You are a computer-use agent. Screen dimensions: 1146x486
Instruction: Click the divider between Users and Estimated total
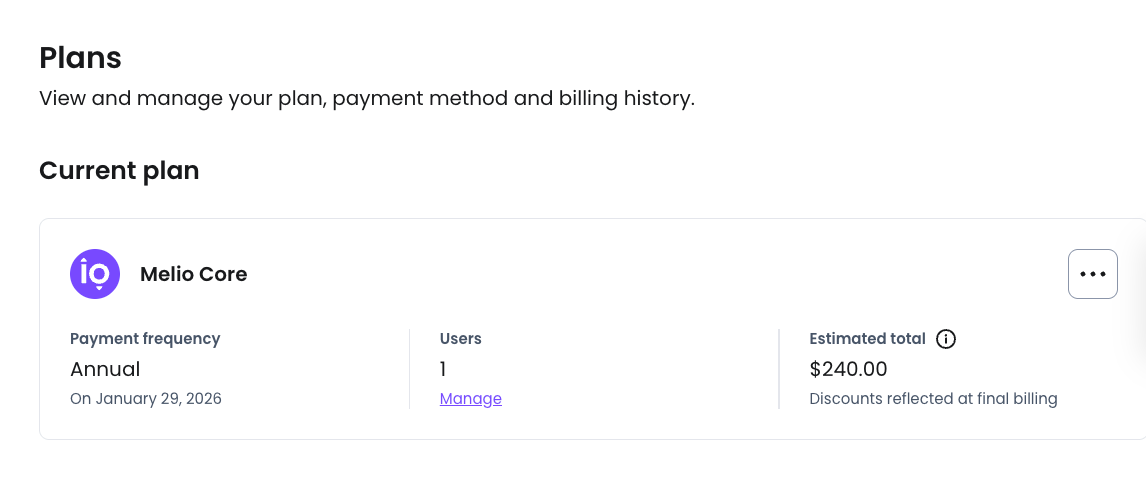pos(779,368)
